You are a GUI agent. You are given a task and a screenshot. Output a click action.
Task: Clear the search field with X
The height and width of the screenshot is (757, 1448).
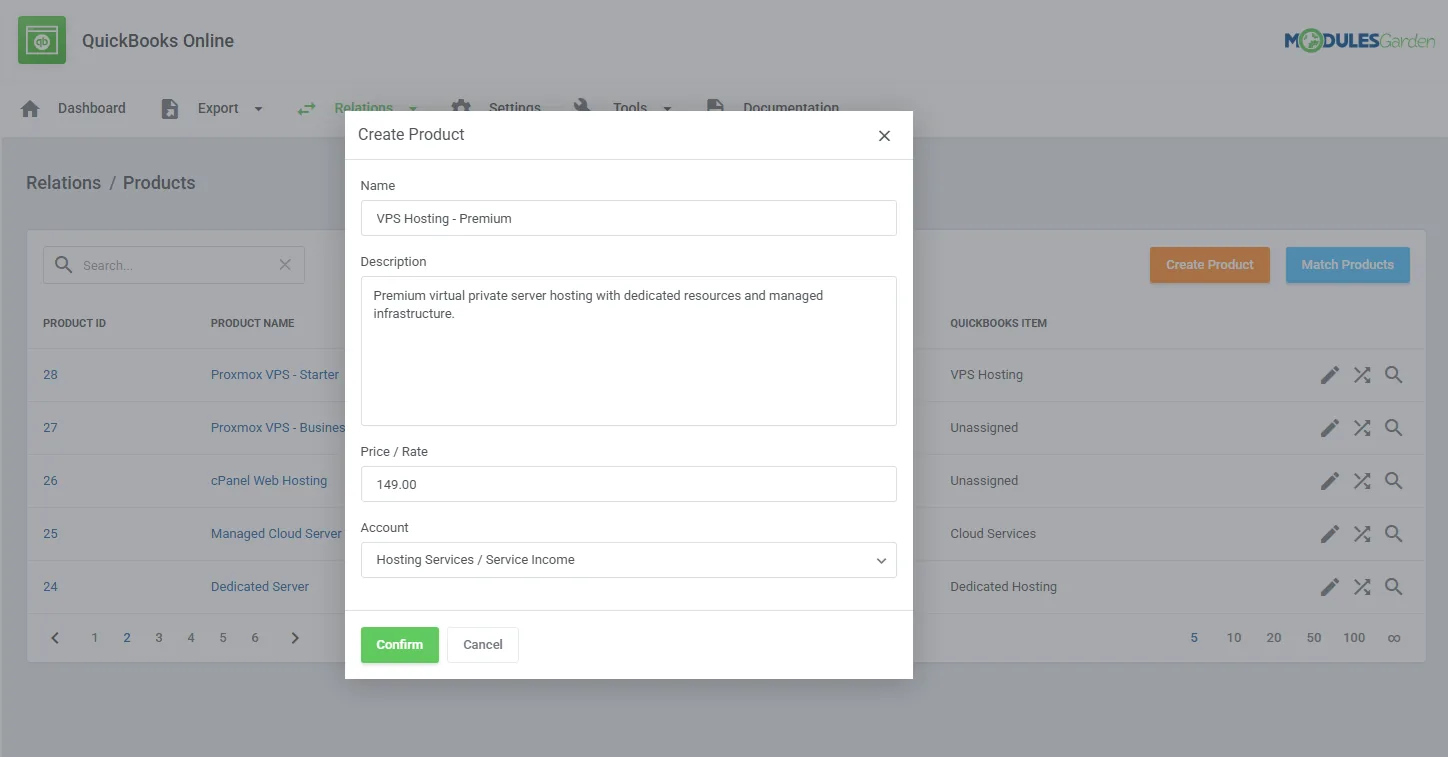point(285,265)
